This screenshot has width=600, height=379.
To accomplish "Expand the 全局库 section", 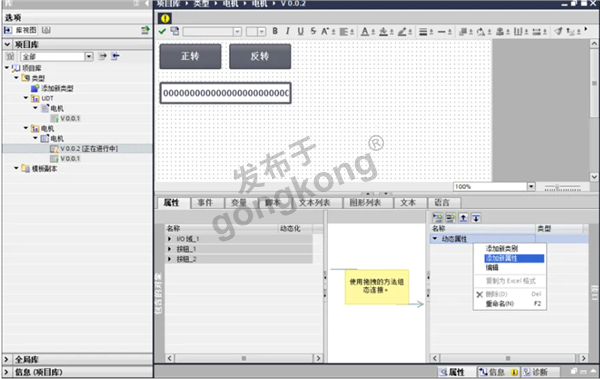I will [7, 359].
